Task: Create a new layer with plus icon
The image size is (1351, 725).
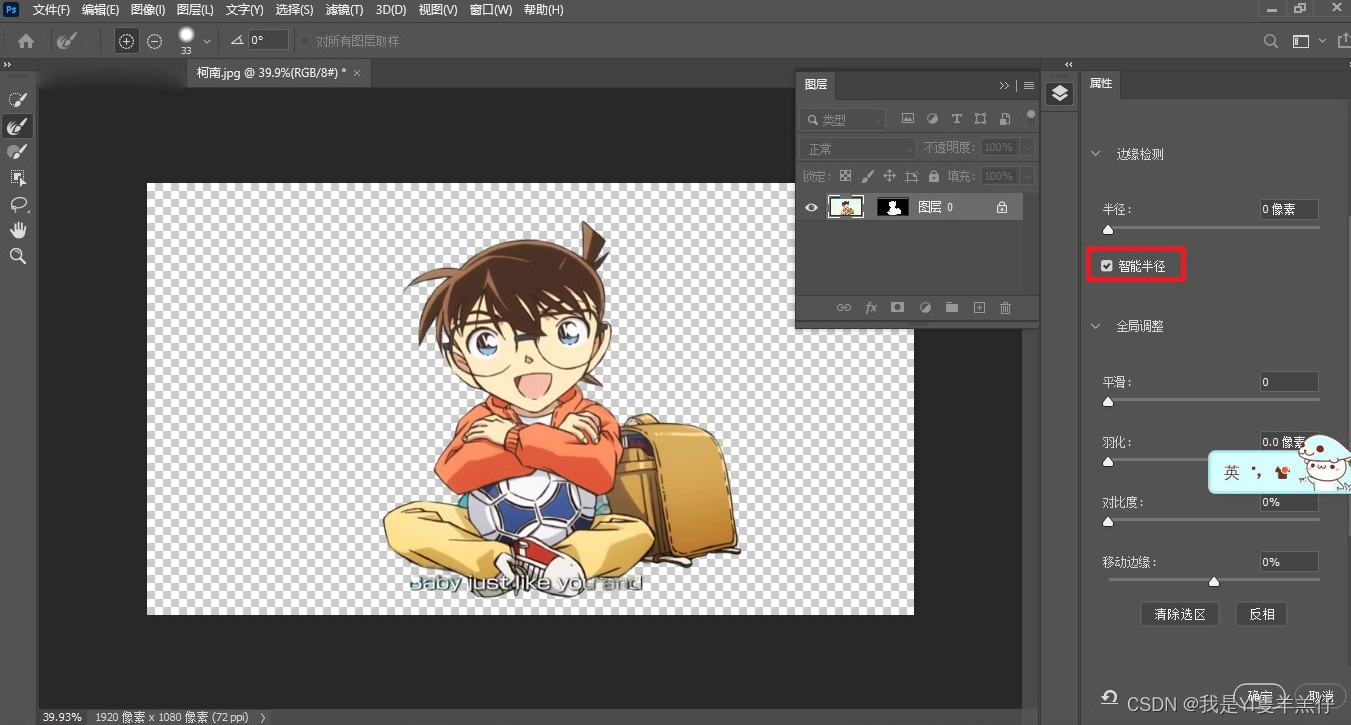Action: (x=979, y=308)
